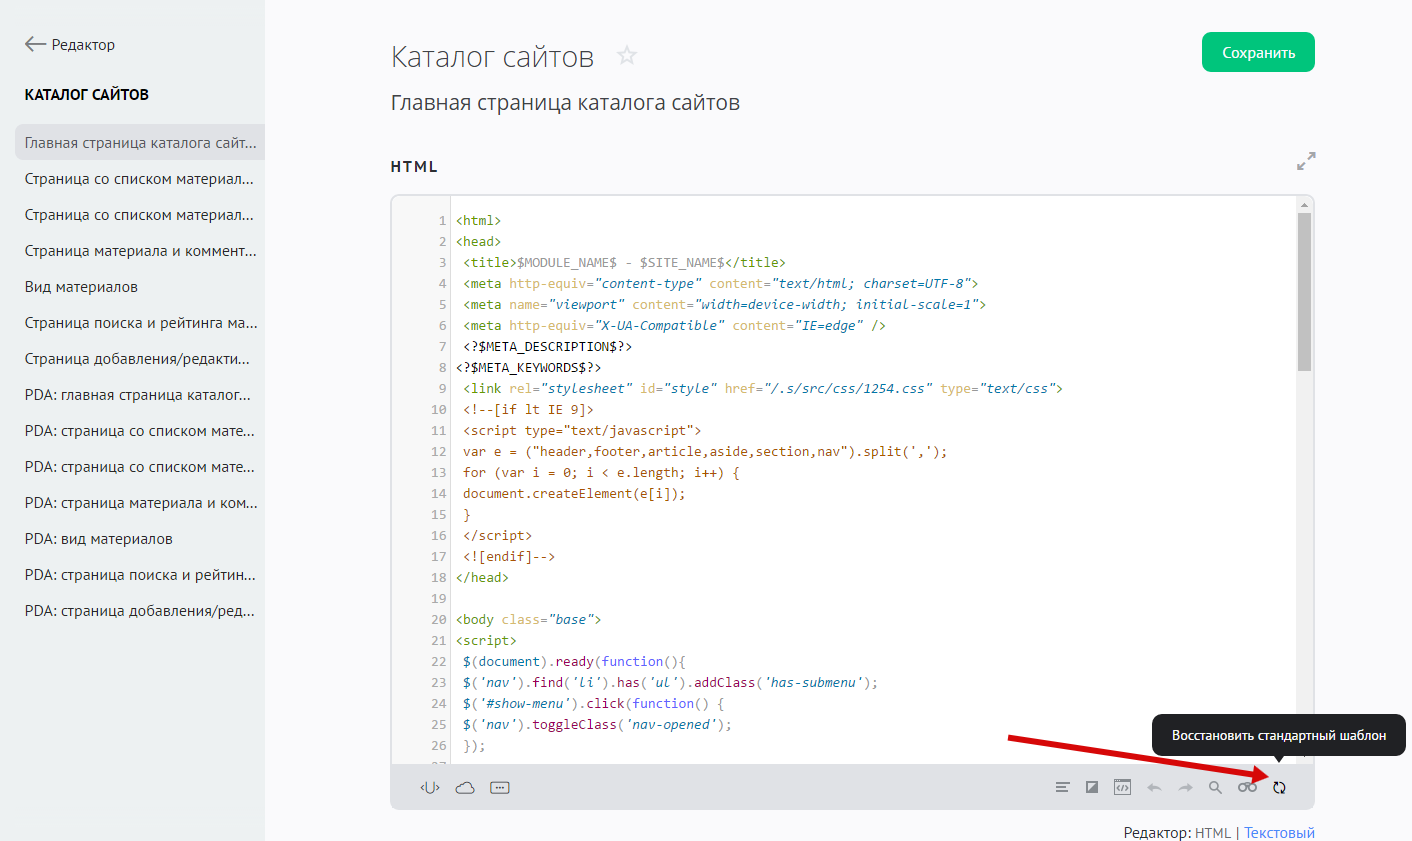This screenshot has width=1412, height=841.
Task: Click the restore default template icon
Action: (x=1279, y=788)
